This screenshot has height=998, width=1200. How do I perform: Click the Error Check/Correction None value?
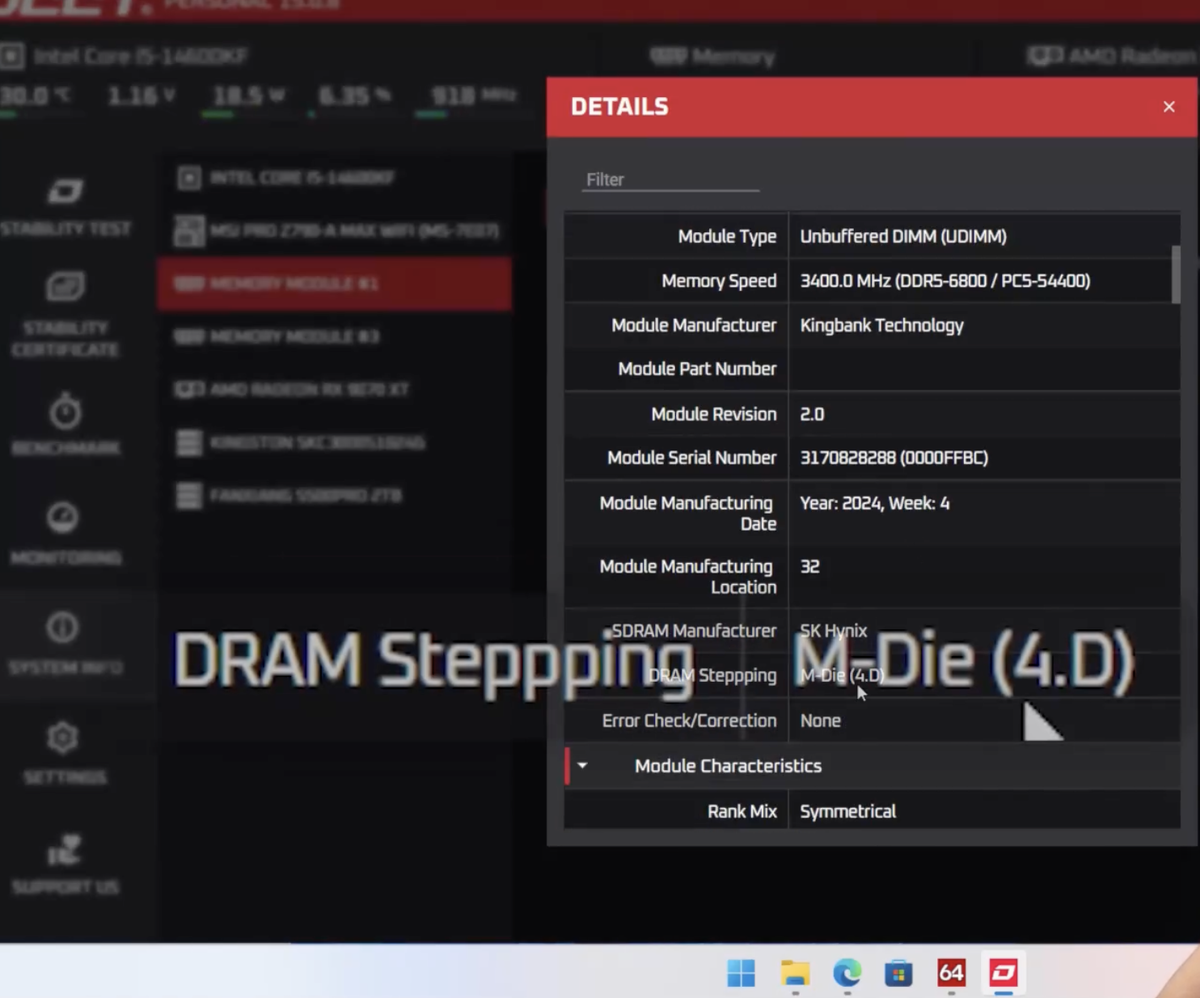pos(820,721)
